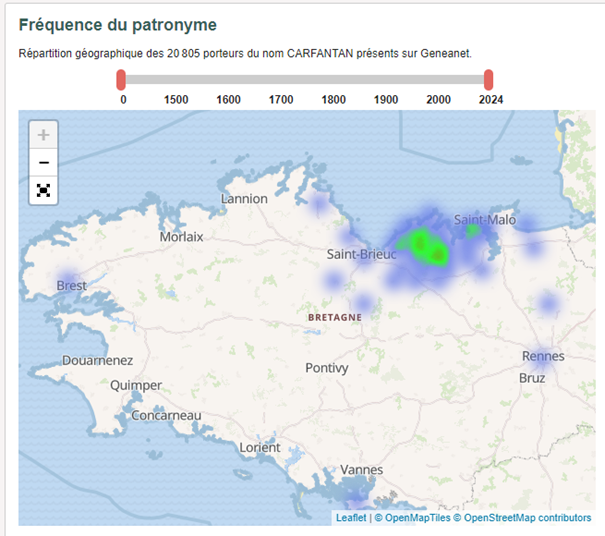Click the Rennes city label on map
605x536 pixels.
[543, 356]
